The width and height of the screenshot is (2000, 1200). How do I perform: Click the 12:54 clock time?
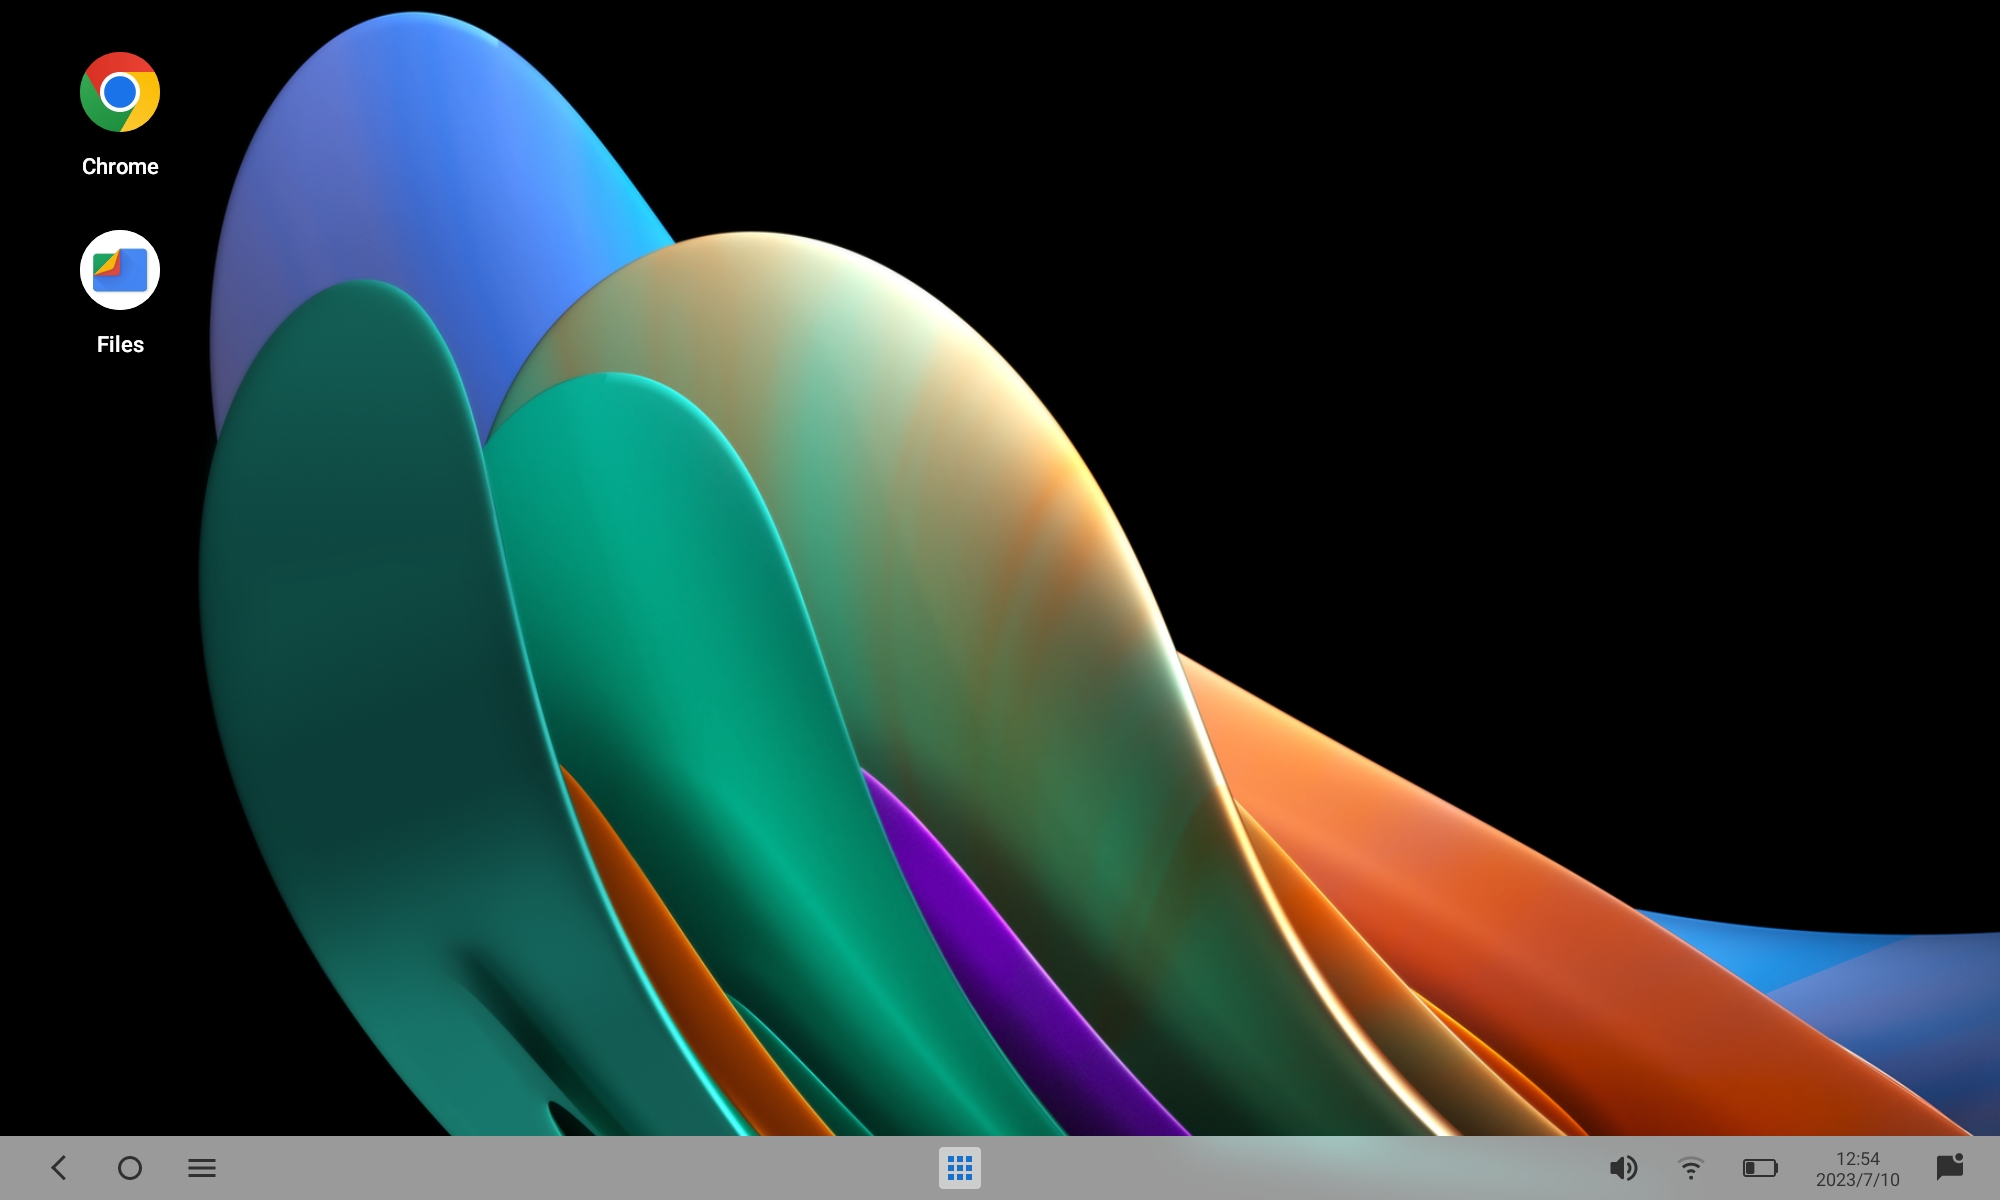click(x=1857, y=1158)
